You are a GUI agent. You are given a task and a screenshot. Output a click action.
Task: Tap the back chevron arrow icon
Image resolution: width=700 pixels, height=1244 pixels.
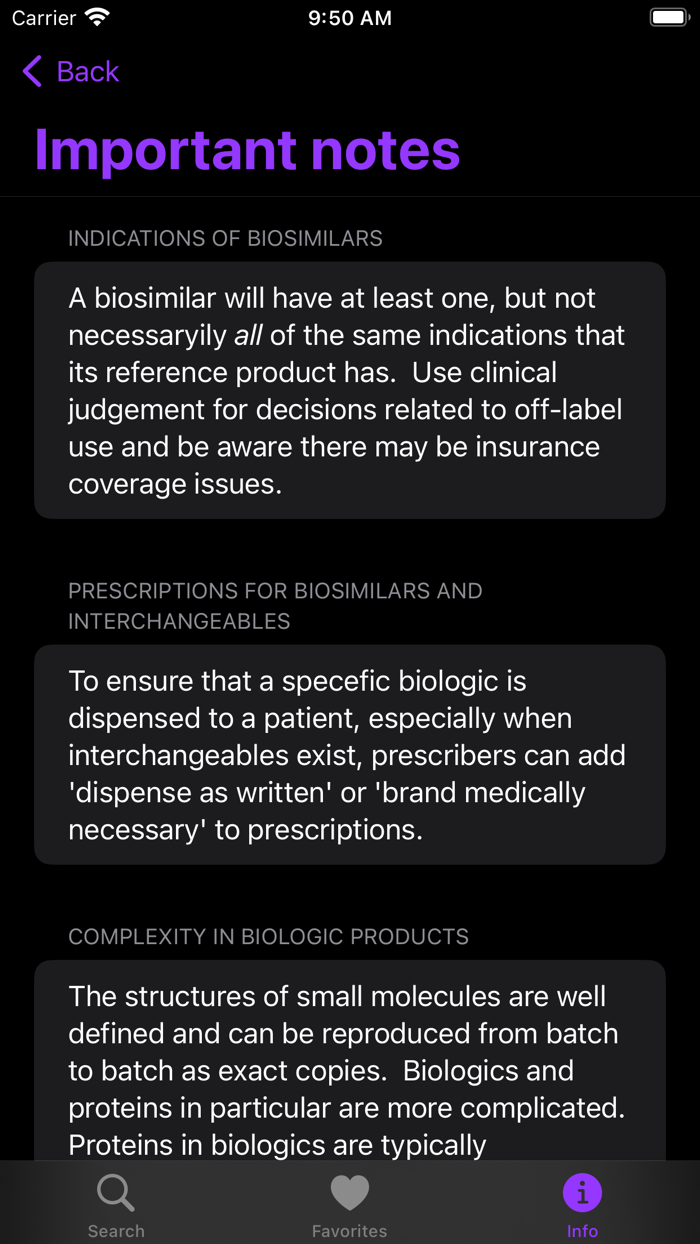pyautogui.click(x=29, y=71)
